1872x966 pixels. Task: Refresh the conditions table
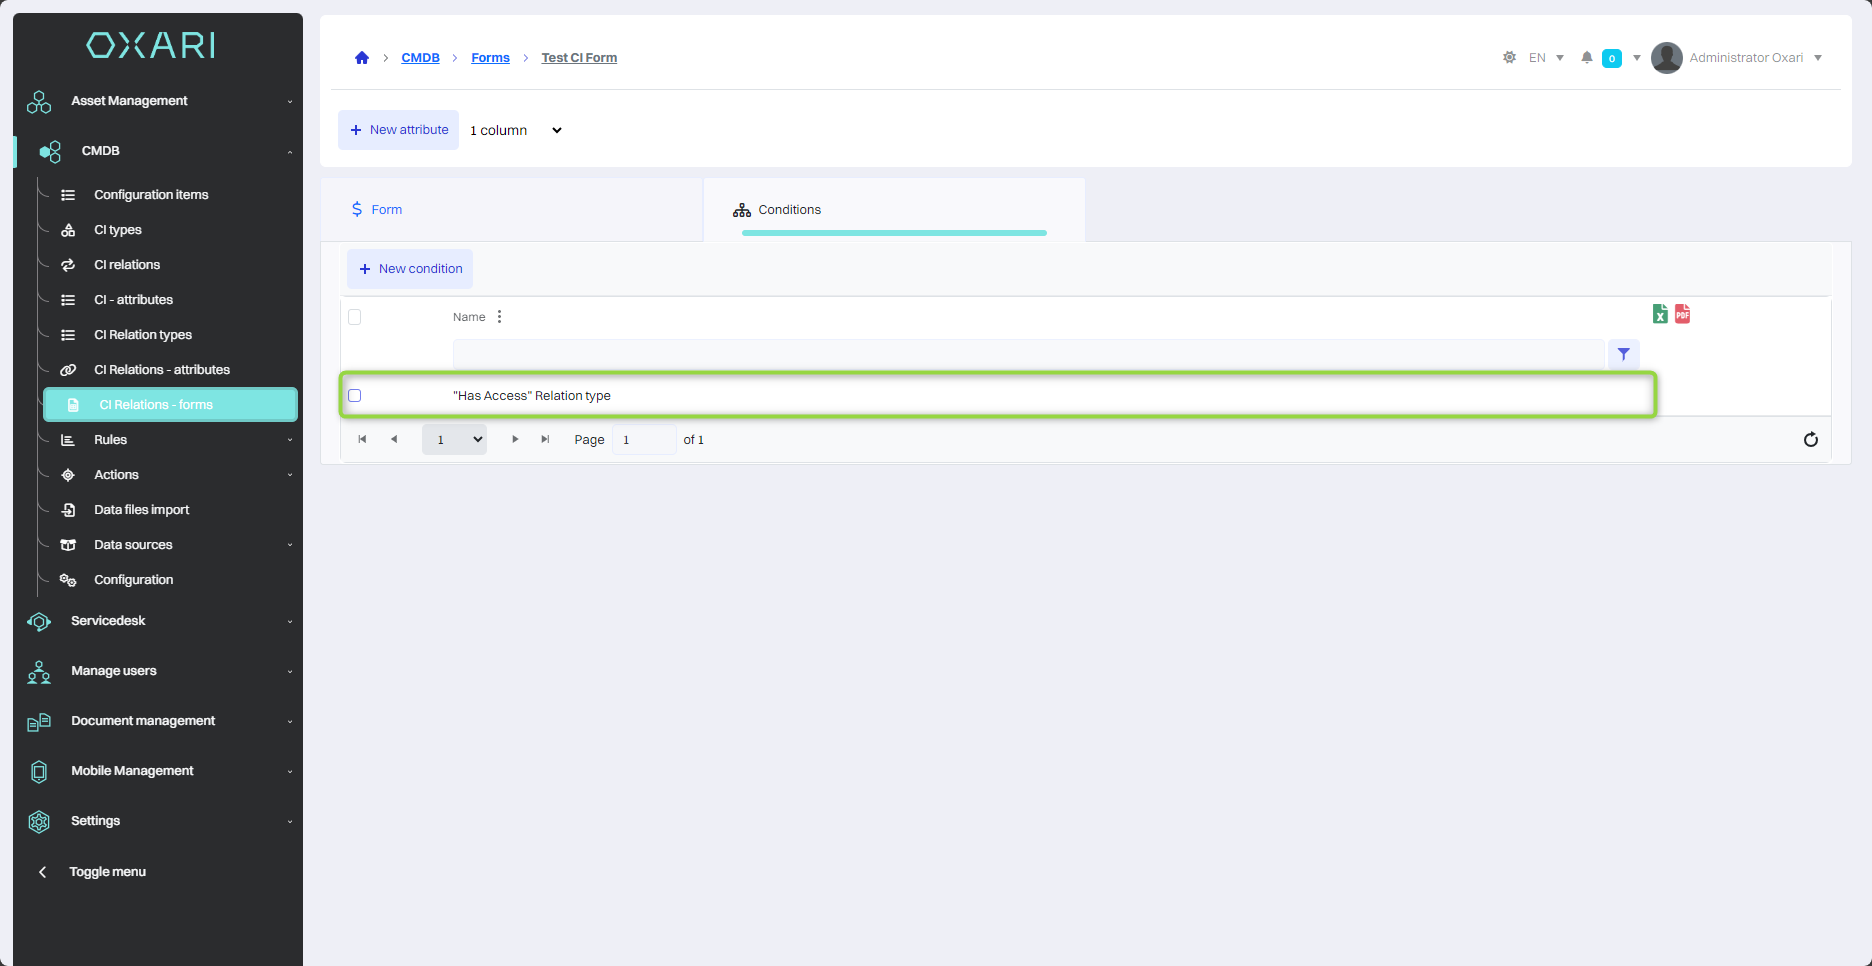click(1810, 440)
